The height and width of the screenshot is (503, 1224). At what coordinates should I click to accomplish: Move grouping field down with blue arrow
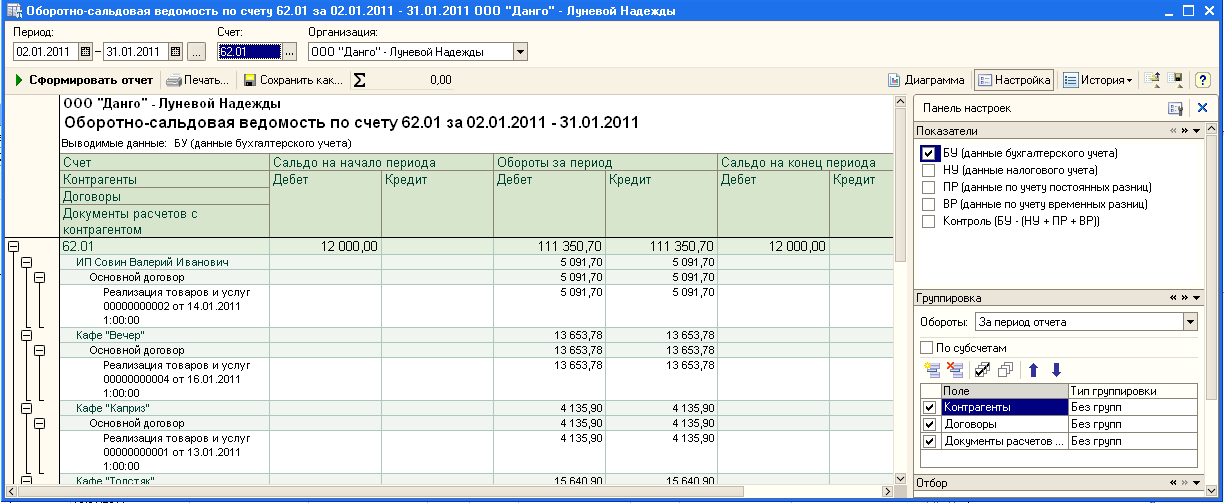[1055, 369]
